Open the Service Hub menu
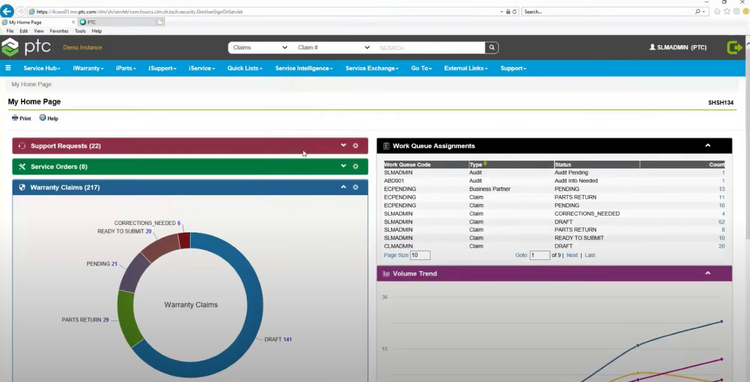Image resolution: width=750 pixels, height=382 pixels. 42,68
